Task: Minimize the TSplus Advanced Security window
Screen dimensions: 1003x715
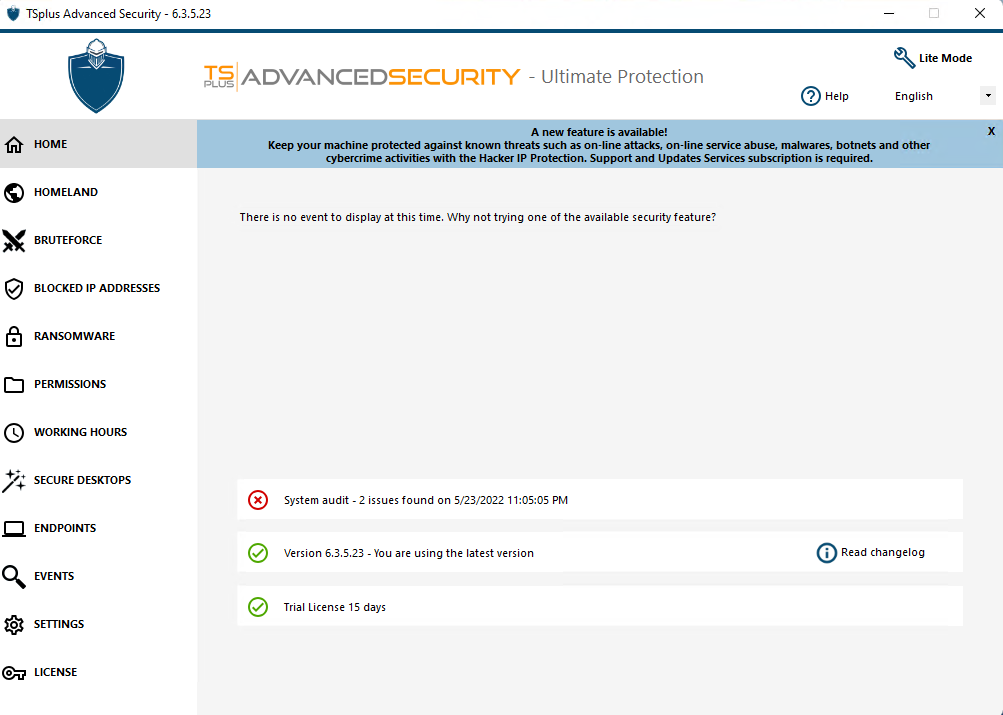Action: tap(888, 13)
